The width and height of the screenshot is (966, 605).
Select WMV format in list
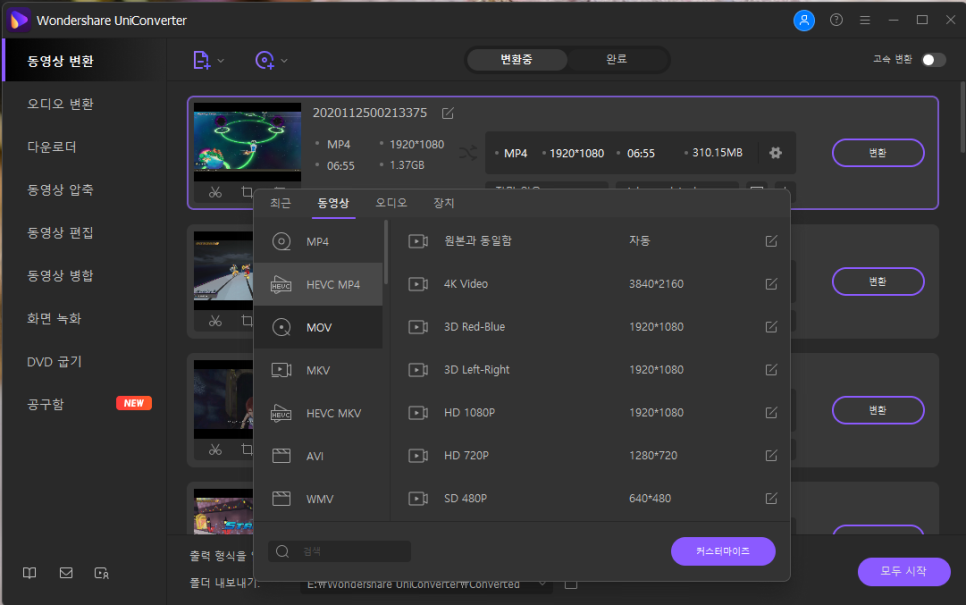(x=319, y=499)
